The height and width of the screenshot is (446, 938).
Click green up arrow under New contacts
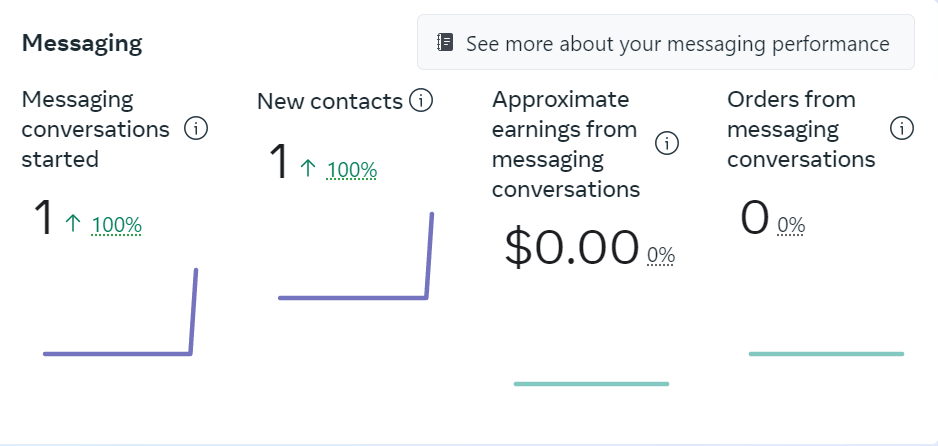[308, 169]
